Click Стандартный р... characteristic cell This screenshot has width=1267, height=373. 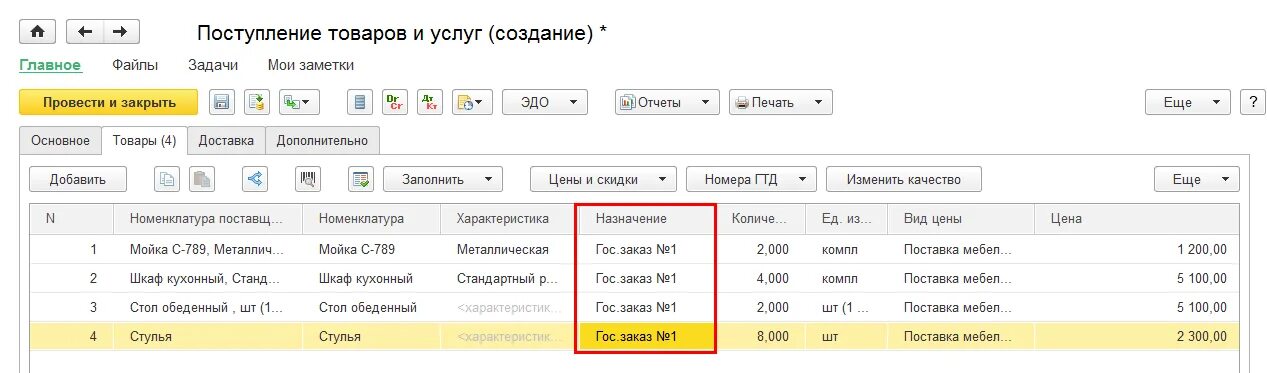(509, 279)
